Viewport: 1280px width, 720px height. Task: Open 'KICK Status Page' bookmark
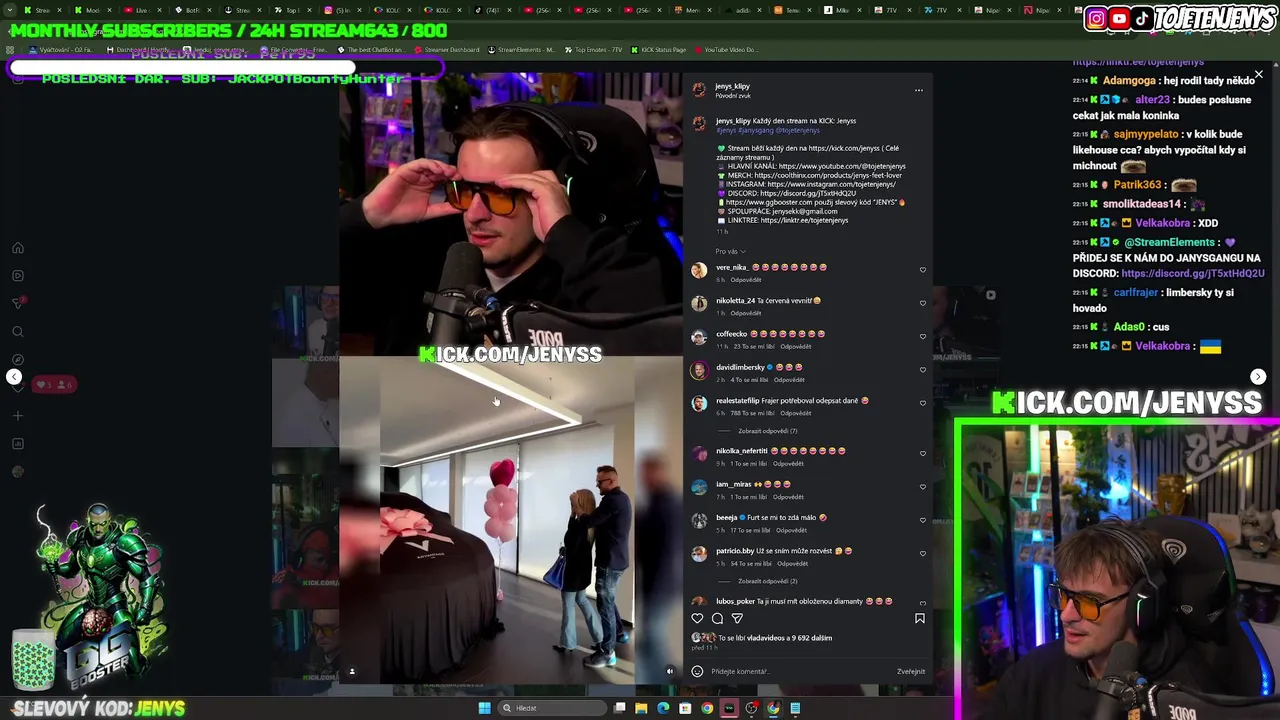pos(658,50)
